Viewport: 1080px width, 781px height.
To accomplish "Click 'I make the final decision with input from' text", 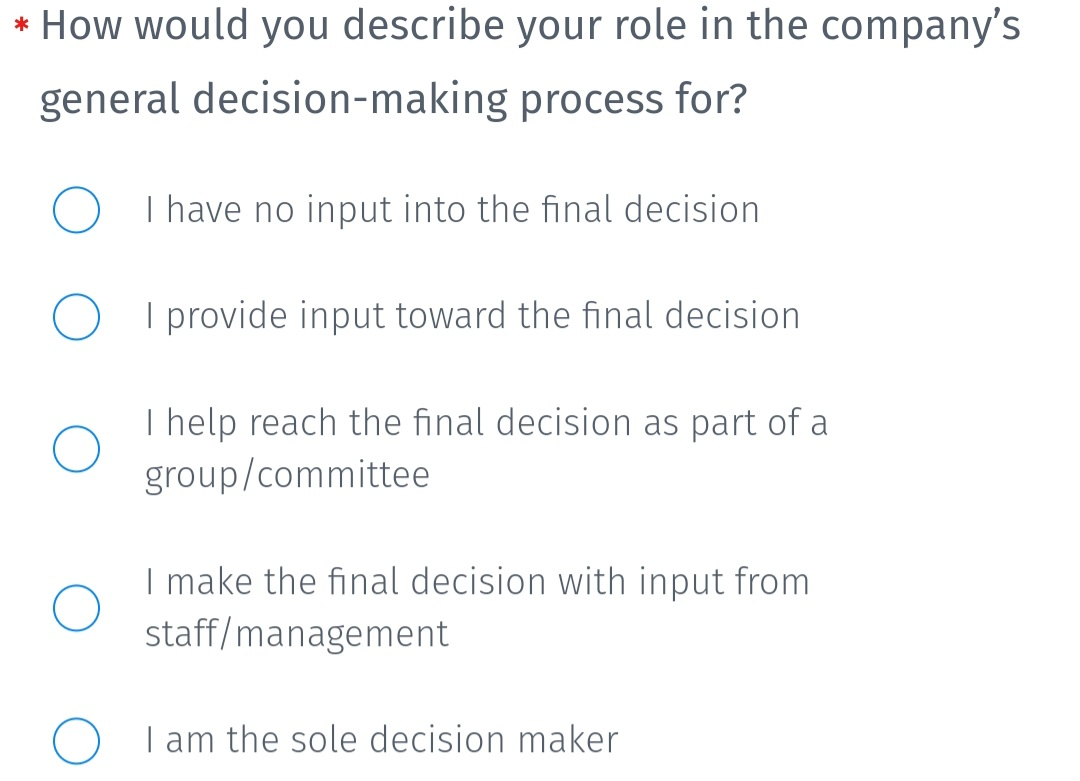I will point(477,582).
